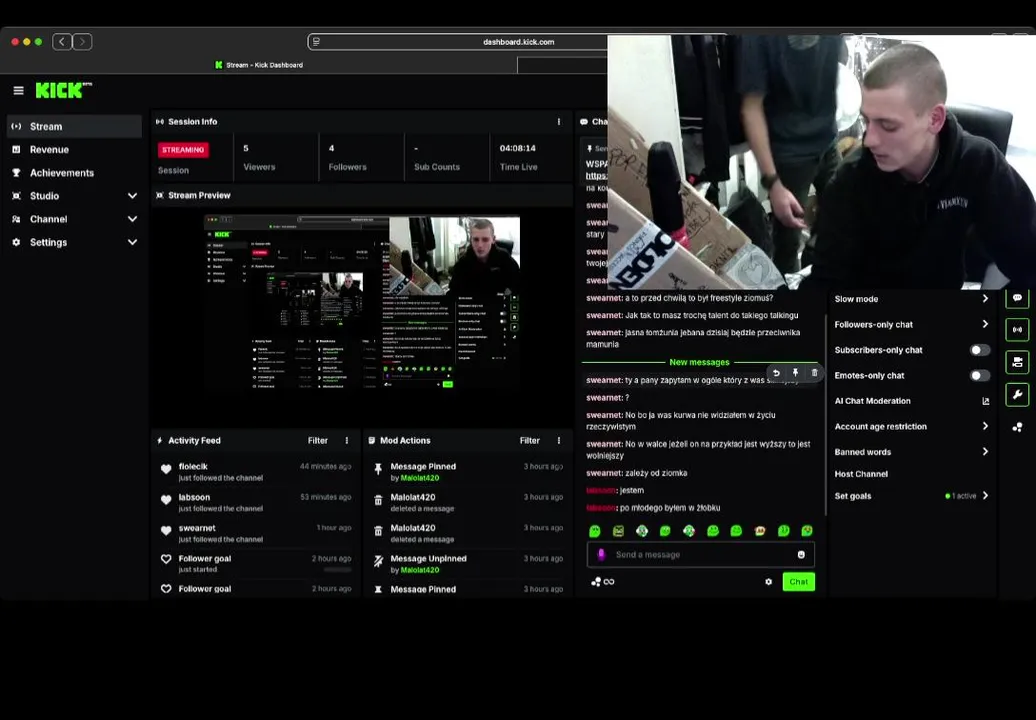The height and width of the screenshot is (720, 1036).
Task: Open the wrench tools icon in right rail
Action: click(x=1018, y=395)
